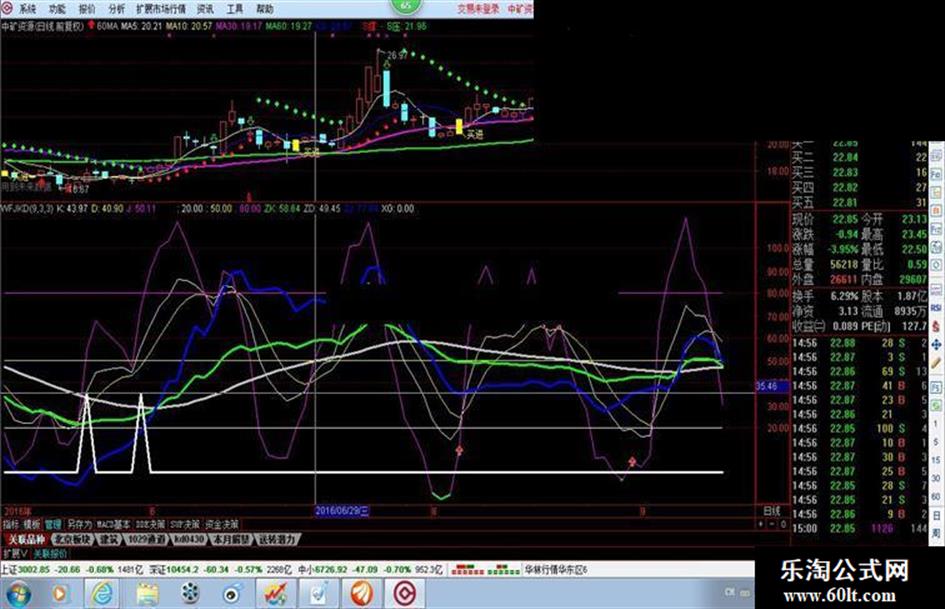Viewport: 945px width, 609px height.
Task: Switch to the MACD基本 indicator tab
Action: (113, 524)
